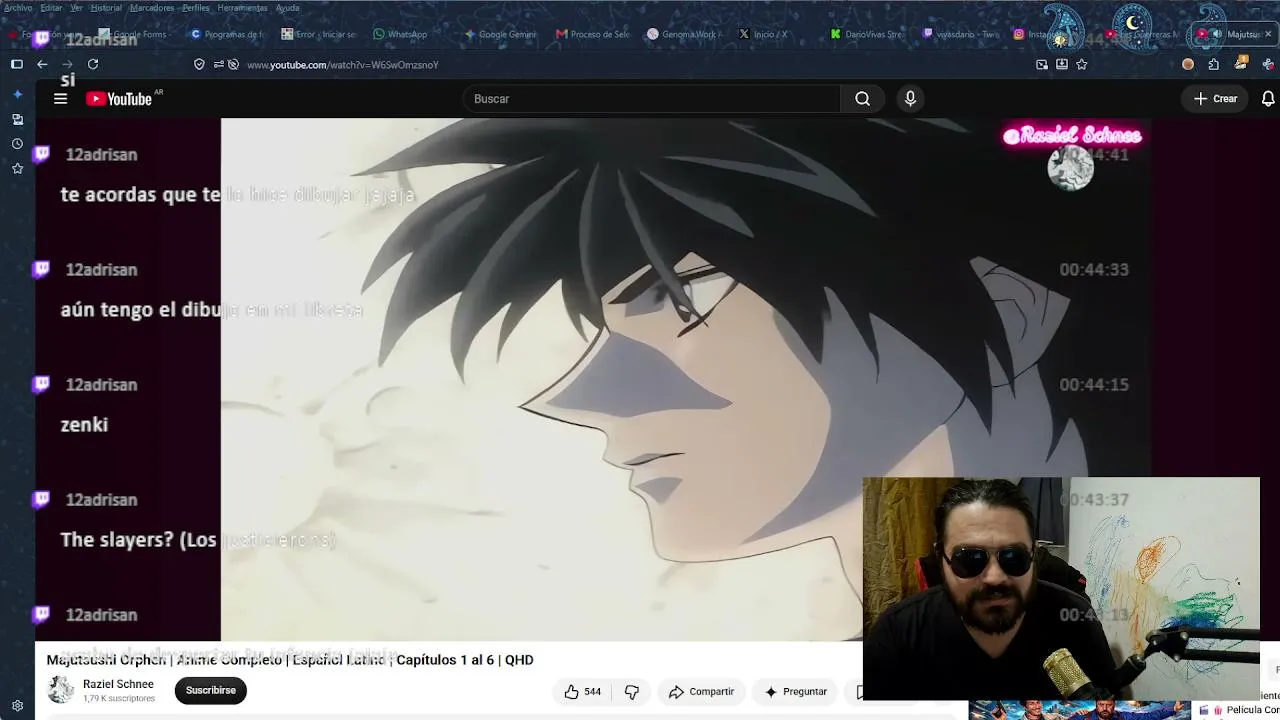The image size is (1280, 720).
Task: Switch to the Genoma Work tab
Action: 683,34
